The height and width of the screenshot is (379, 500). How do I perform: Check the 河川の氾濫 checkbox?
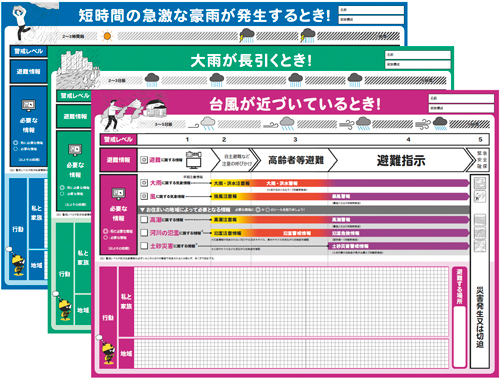144,233
